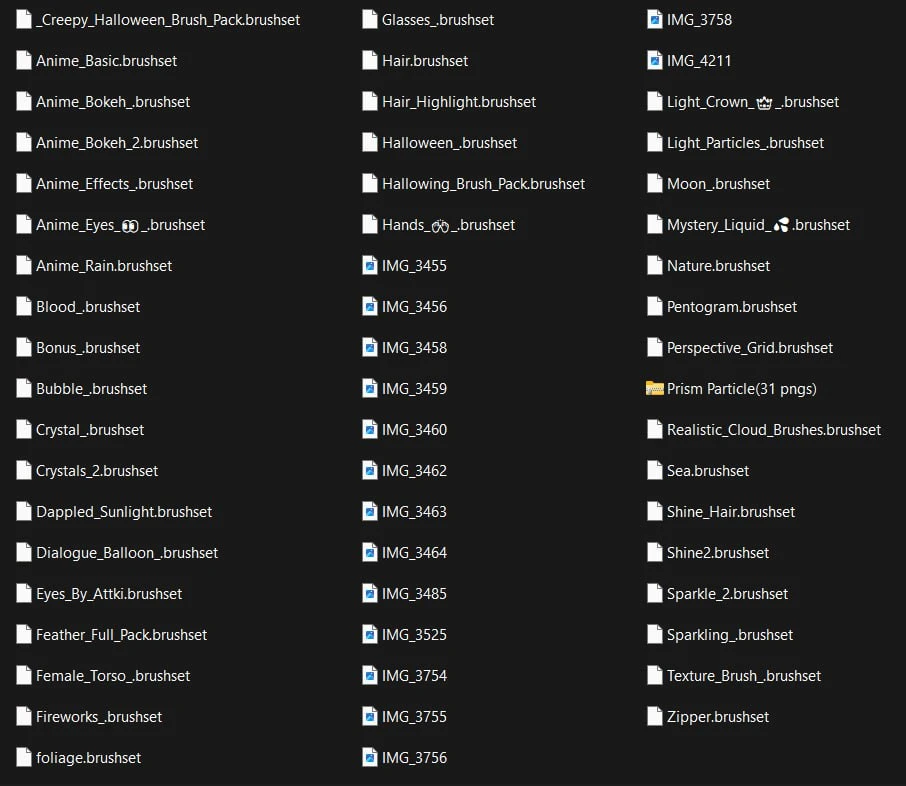Click the IMG_4211 image file icon
The height and width of the screenshot is (786, 906).
pyautogui.click(x=655, y=61)
